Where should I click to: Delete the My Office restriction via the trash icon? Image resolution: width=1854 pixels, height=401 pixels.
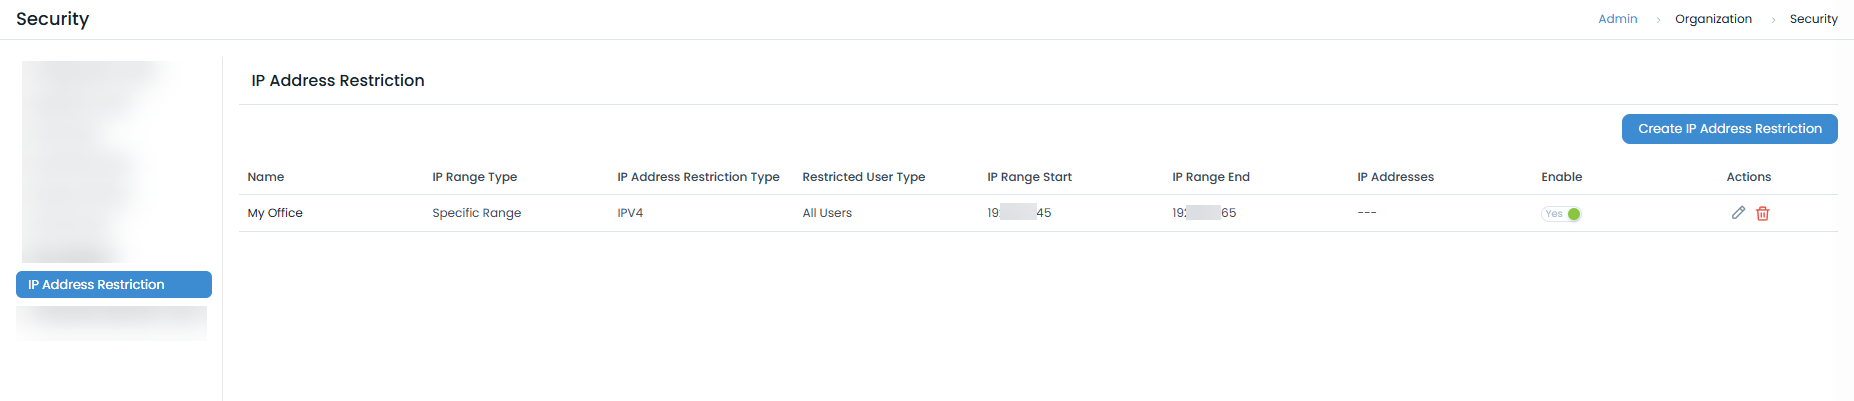(x=1763, y=214)
